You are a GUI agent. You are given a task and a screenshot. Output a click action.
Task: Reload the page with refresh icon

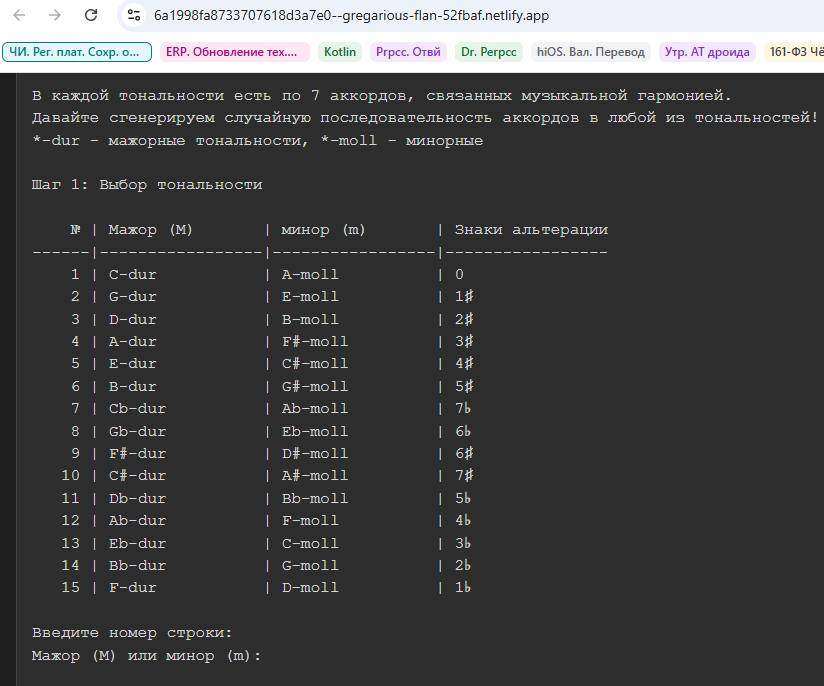[91, 15]
